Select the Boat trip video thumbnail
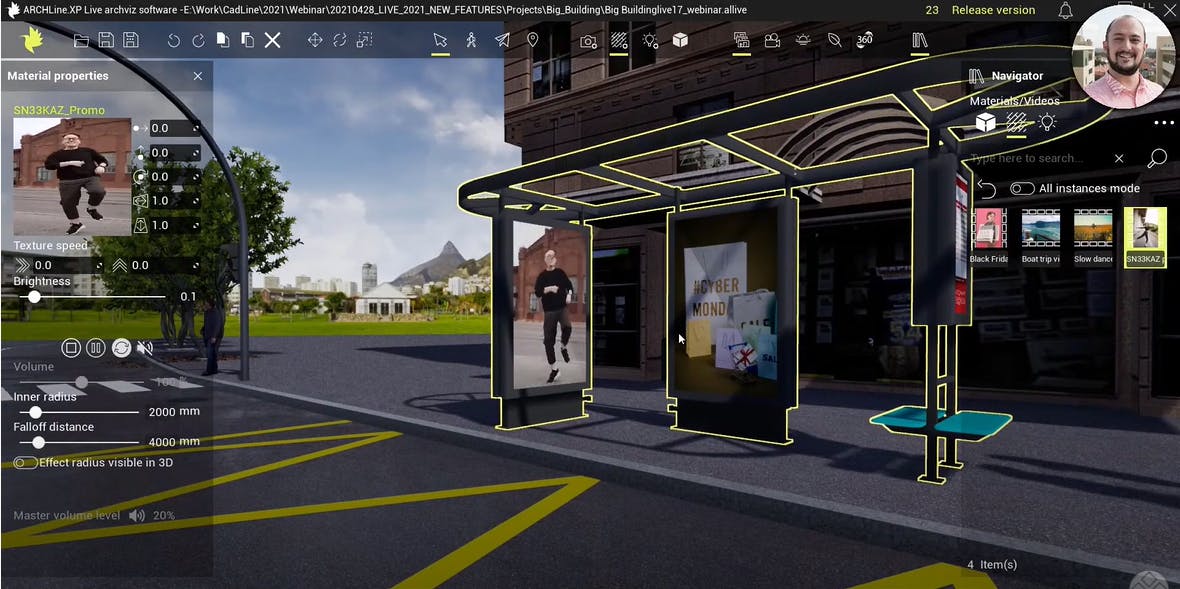 1041,229
